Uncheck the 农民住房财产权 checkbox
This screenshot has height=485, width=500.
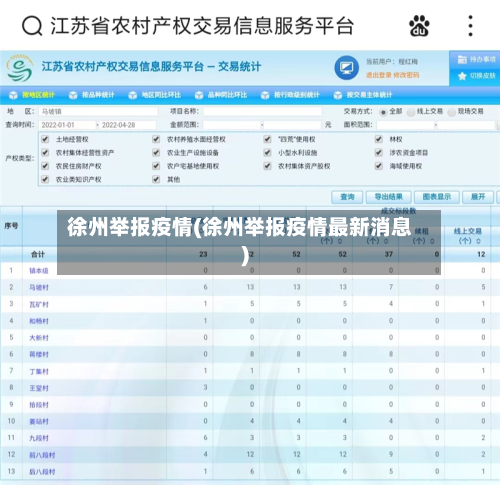(x=45, y=166)
